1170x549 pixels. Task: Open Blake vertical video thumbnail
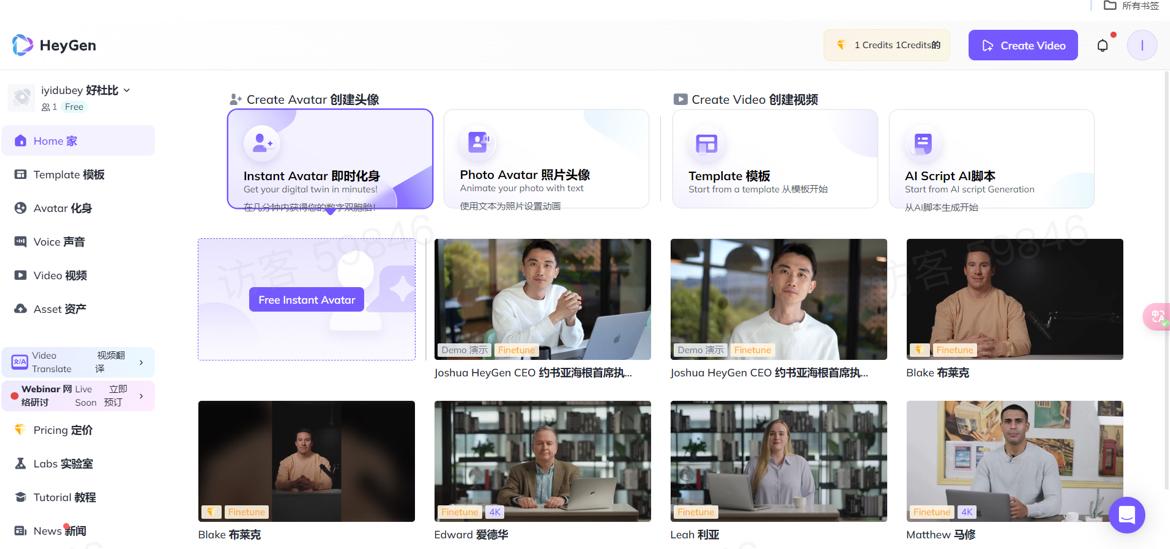click(x=307, y=461)
